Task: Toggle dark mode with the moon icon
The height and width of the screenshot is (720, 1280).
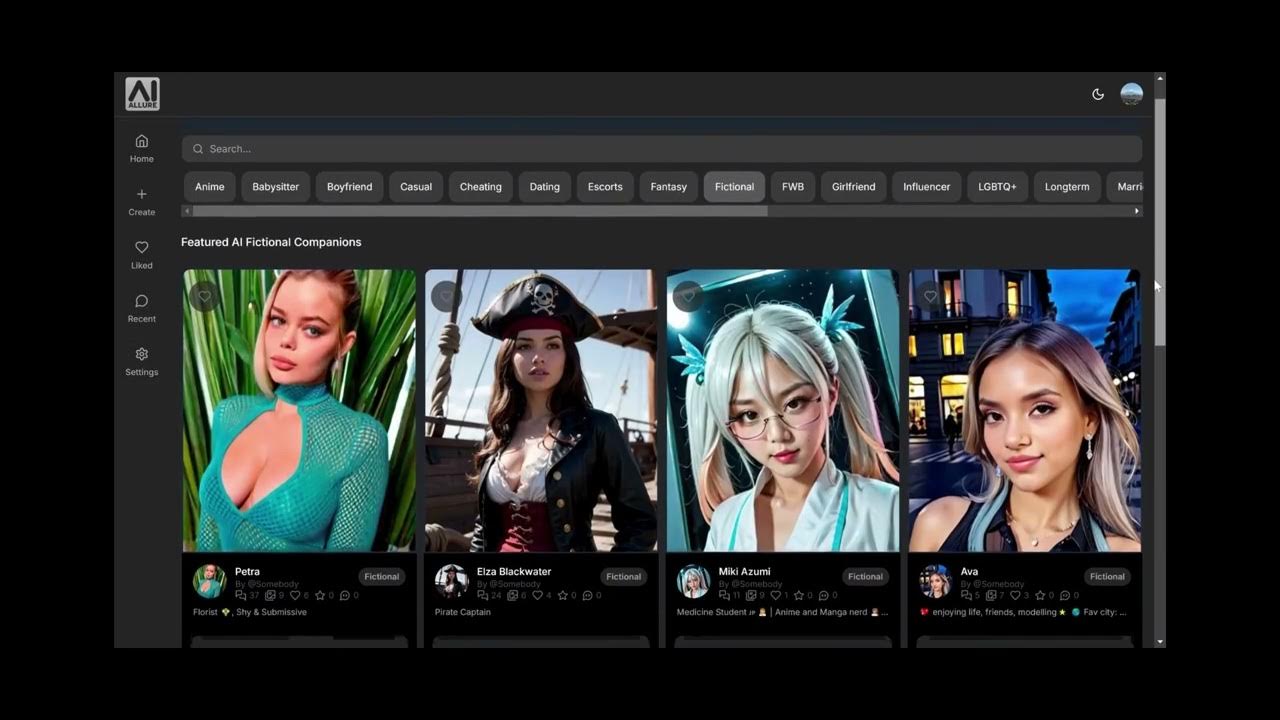Action: click(x=1097, y=93)
